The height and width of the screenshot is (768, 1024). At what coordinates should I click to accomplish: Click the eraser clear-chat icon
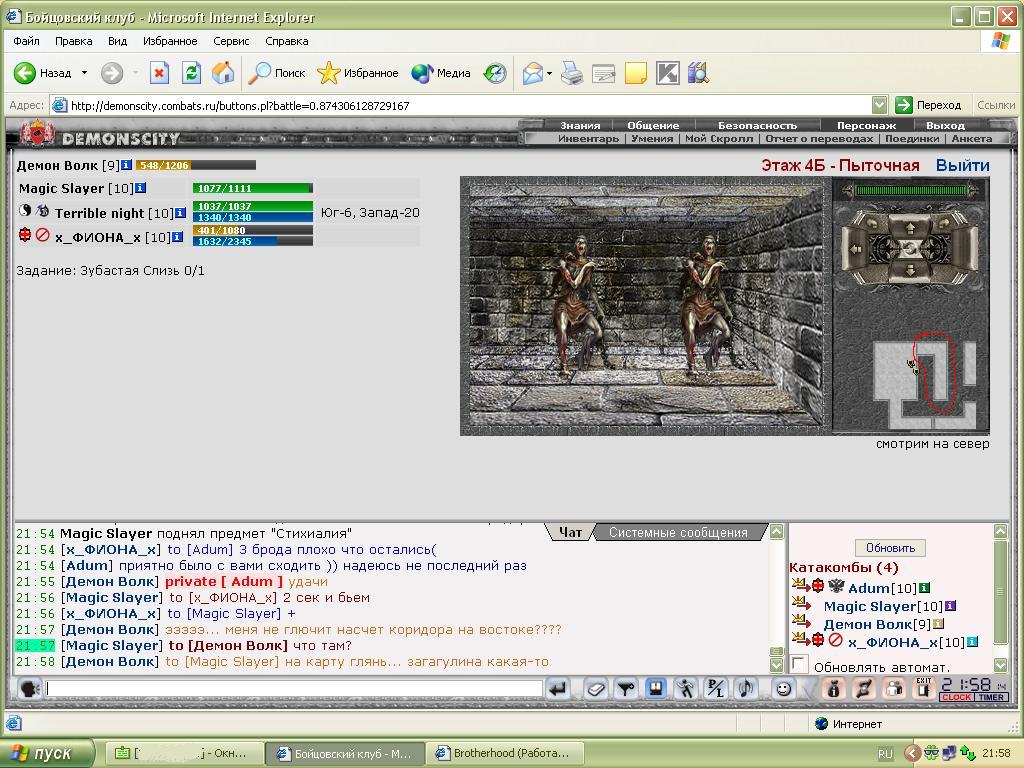(x=596, y=689)
